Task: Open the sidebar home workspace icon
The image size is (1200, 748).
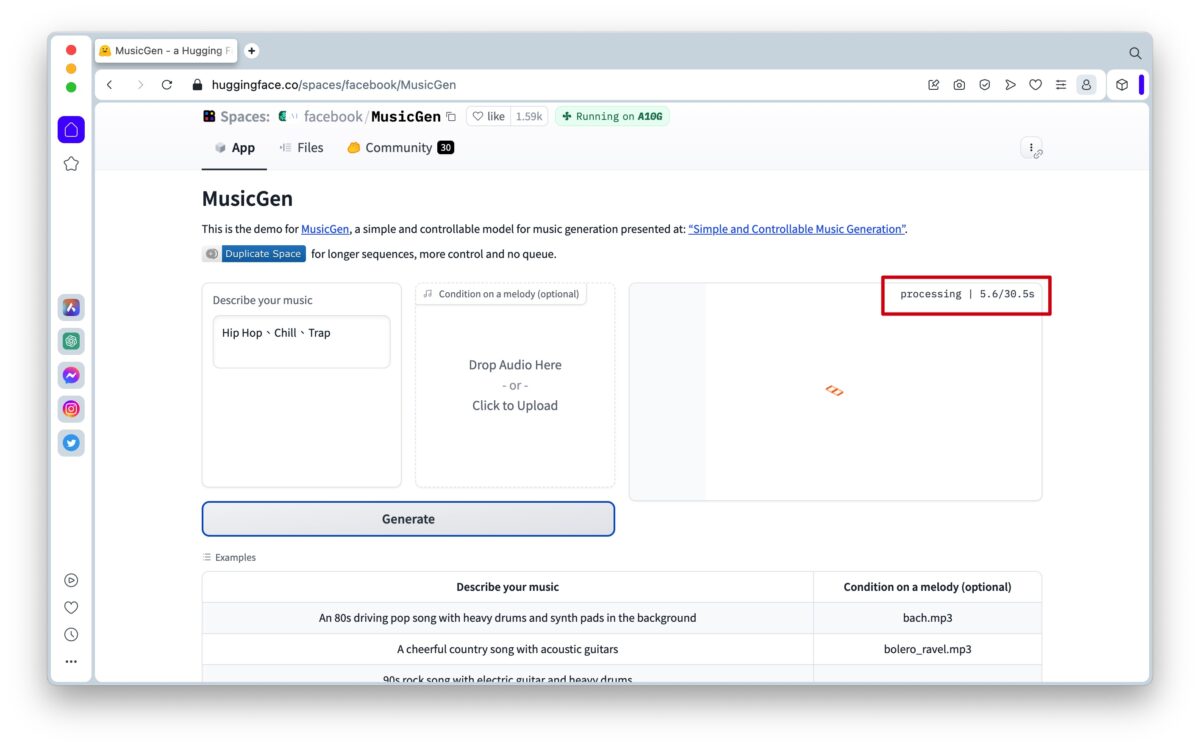Action: point(71,130)
